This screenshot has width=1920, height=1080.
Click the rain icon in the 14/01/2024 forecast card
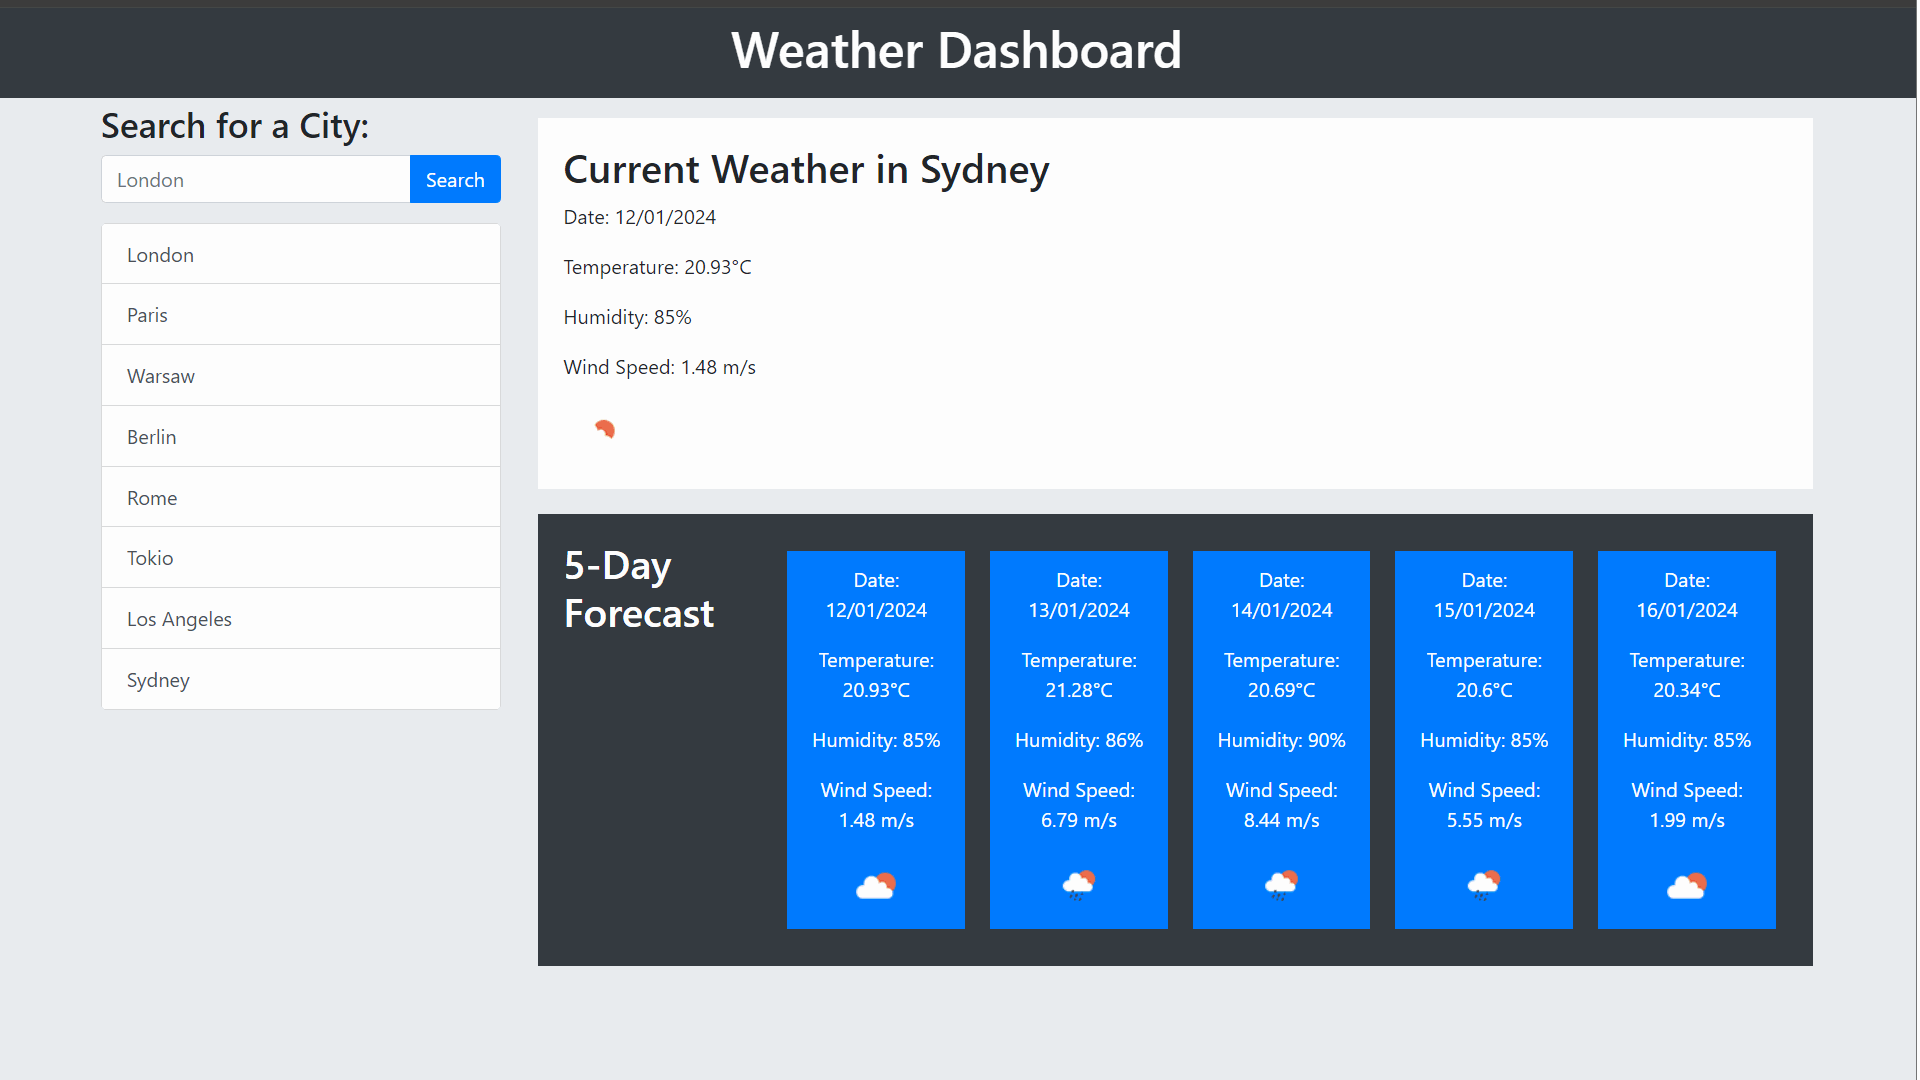point(1281,885)
